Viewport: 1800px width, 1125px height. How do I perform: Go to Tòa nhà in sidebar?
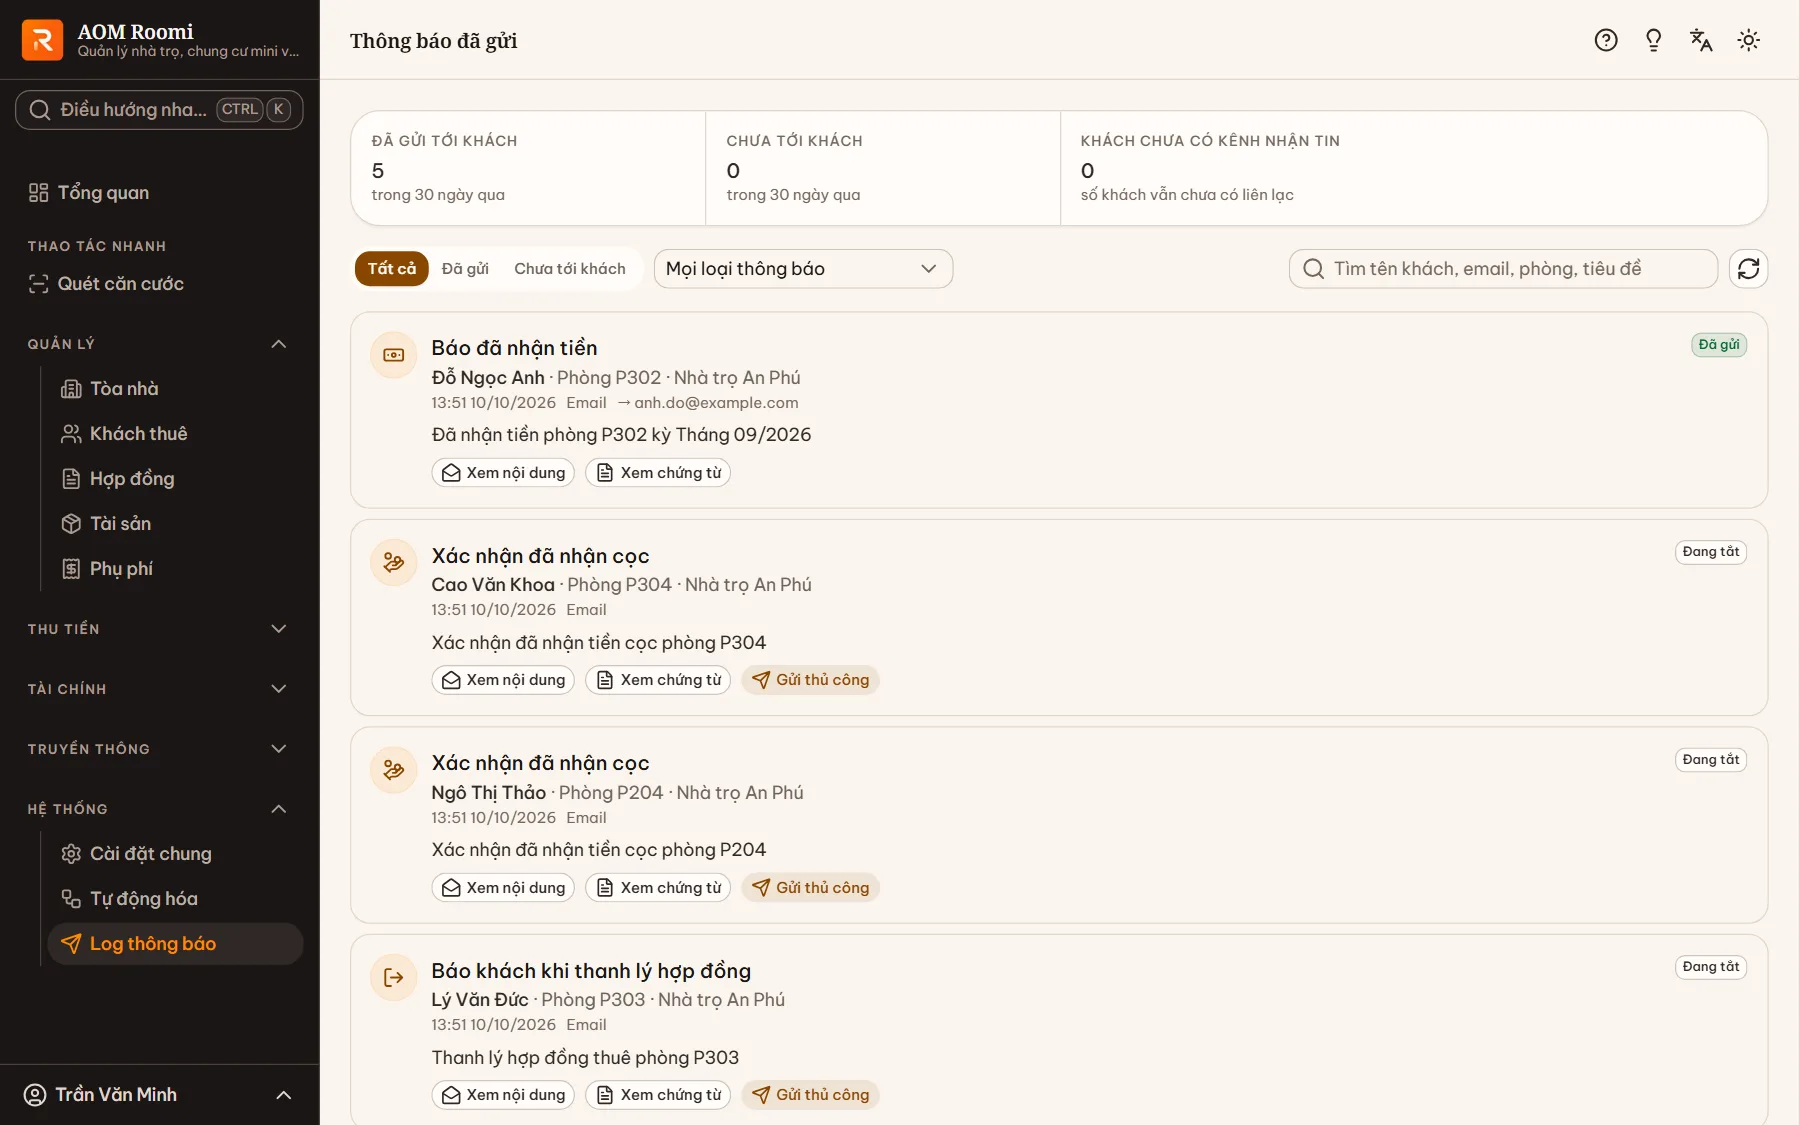tap(175, 389)
